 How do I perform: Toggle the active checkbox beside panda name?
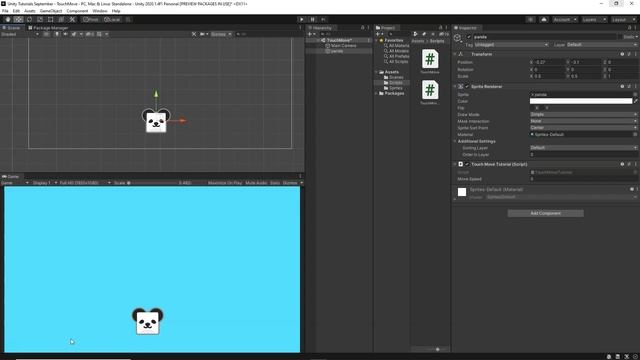point(469,37)
